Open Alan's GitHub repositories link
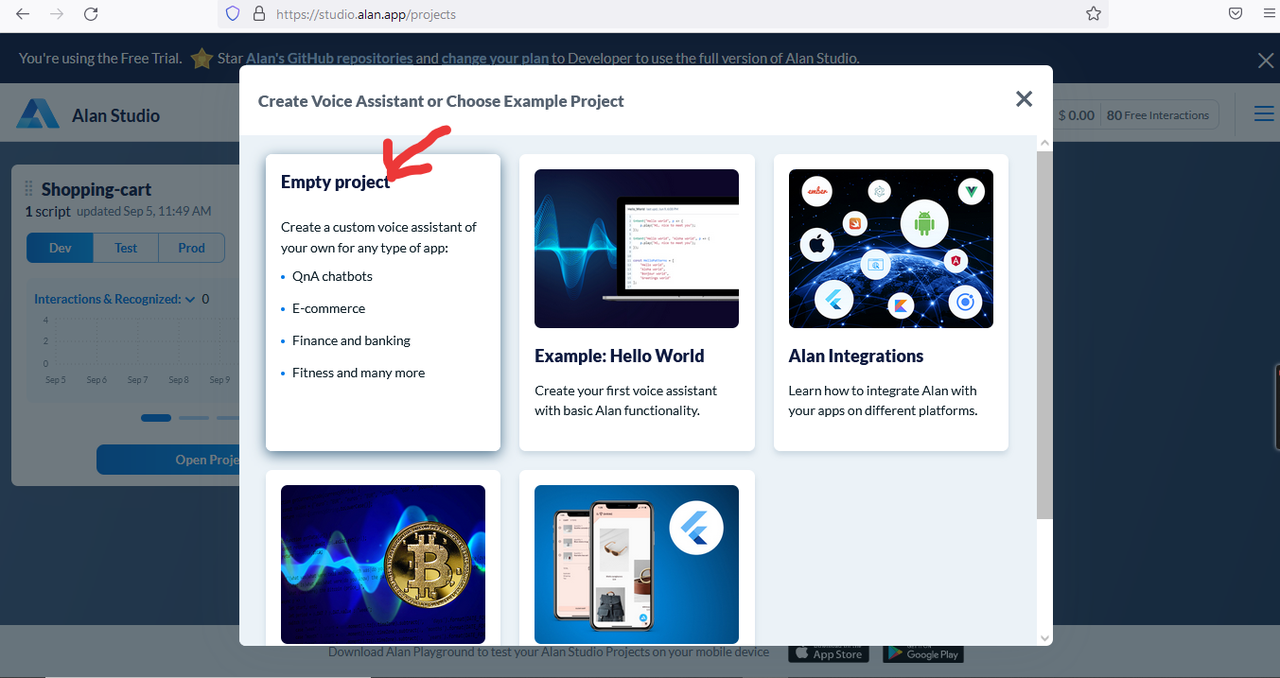Image resolution: width=1280 pixels, height=678 pixels. (329, 58)
